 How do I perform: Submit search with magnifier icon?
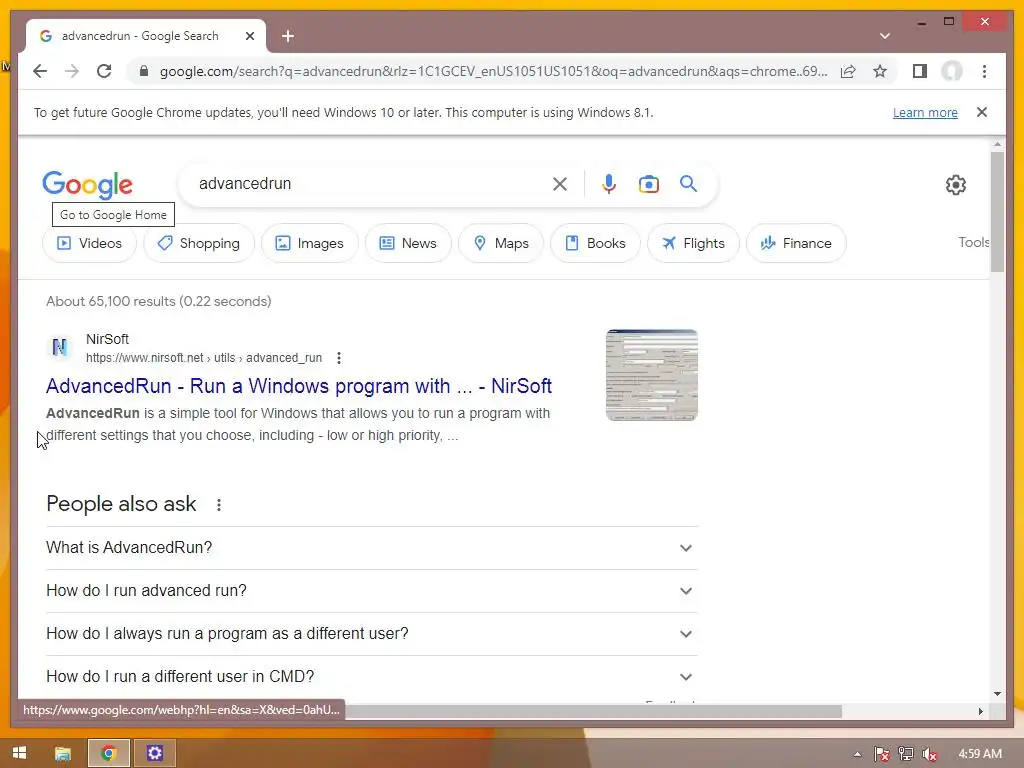688,184
